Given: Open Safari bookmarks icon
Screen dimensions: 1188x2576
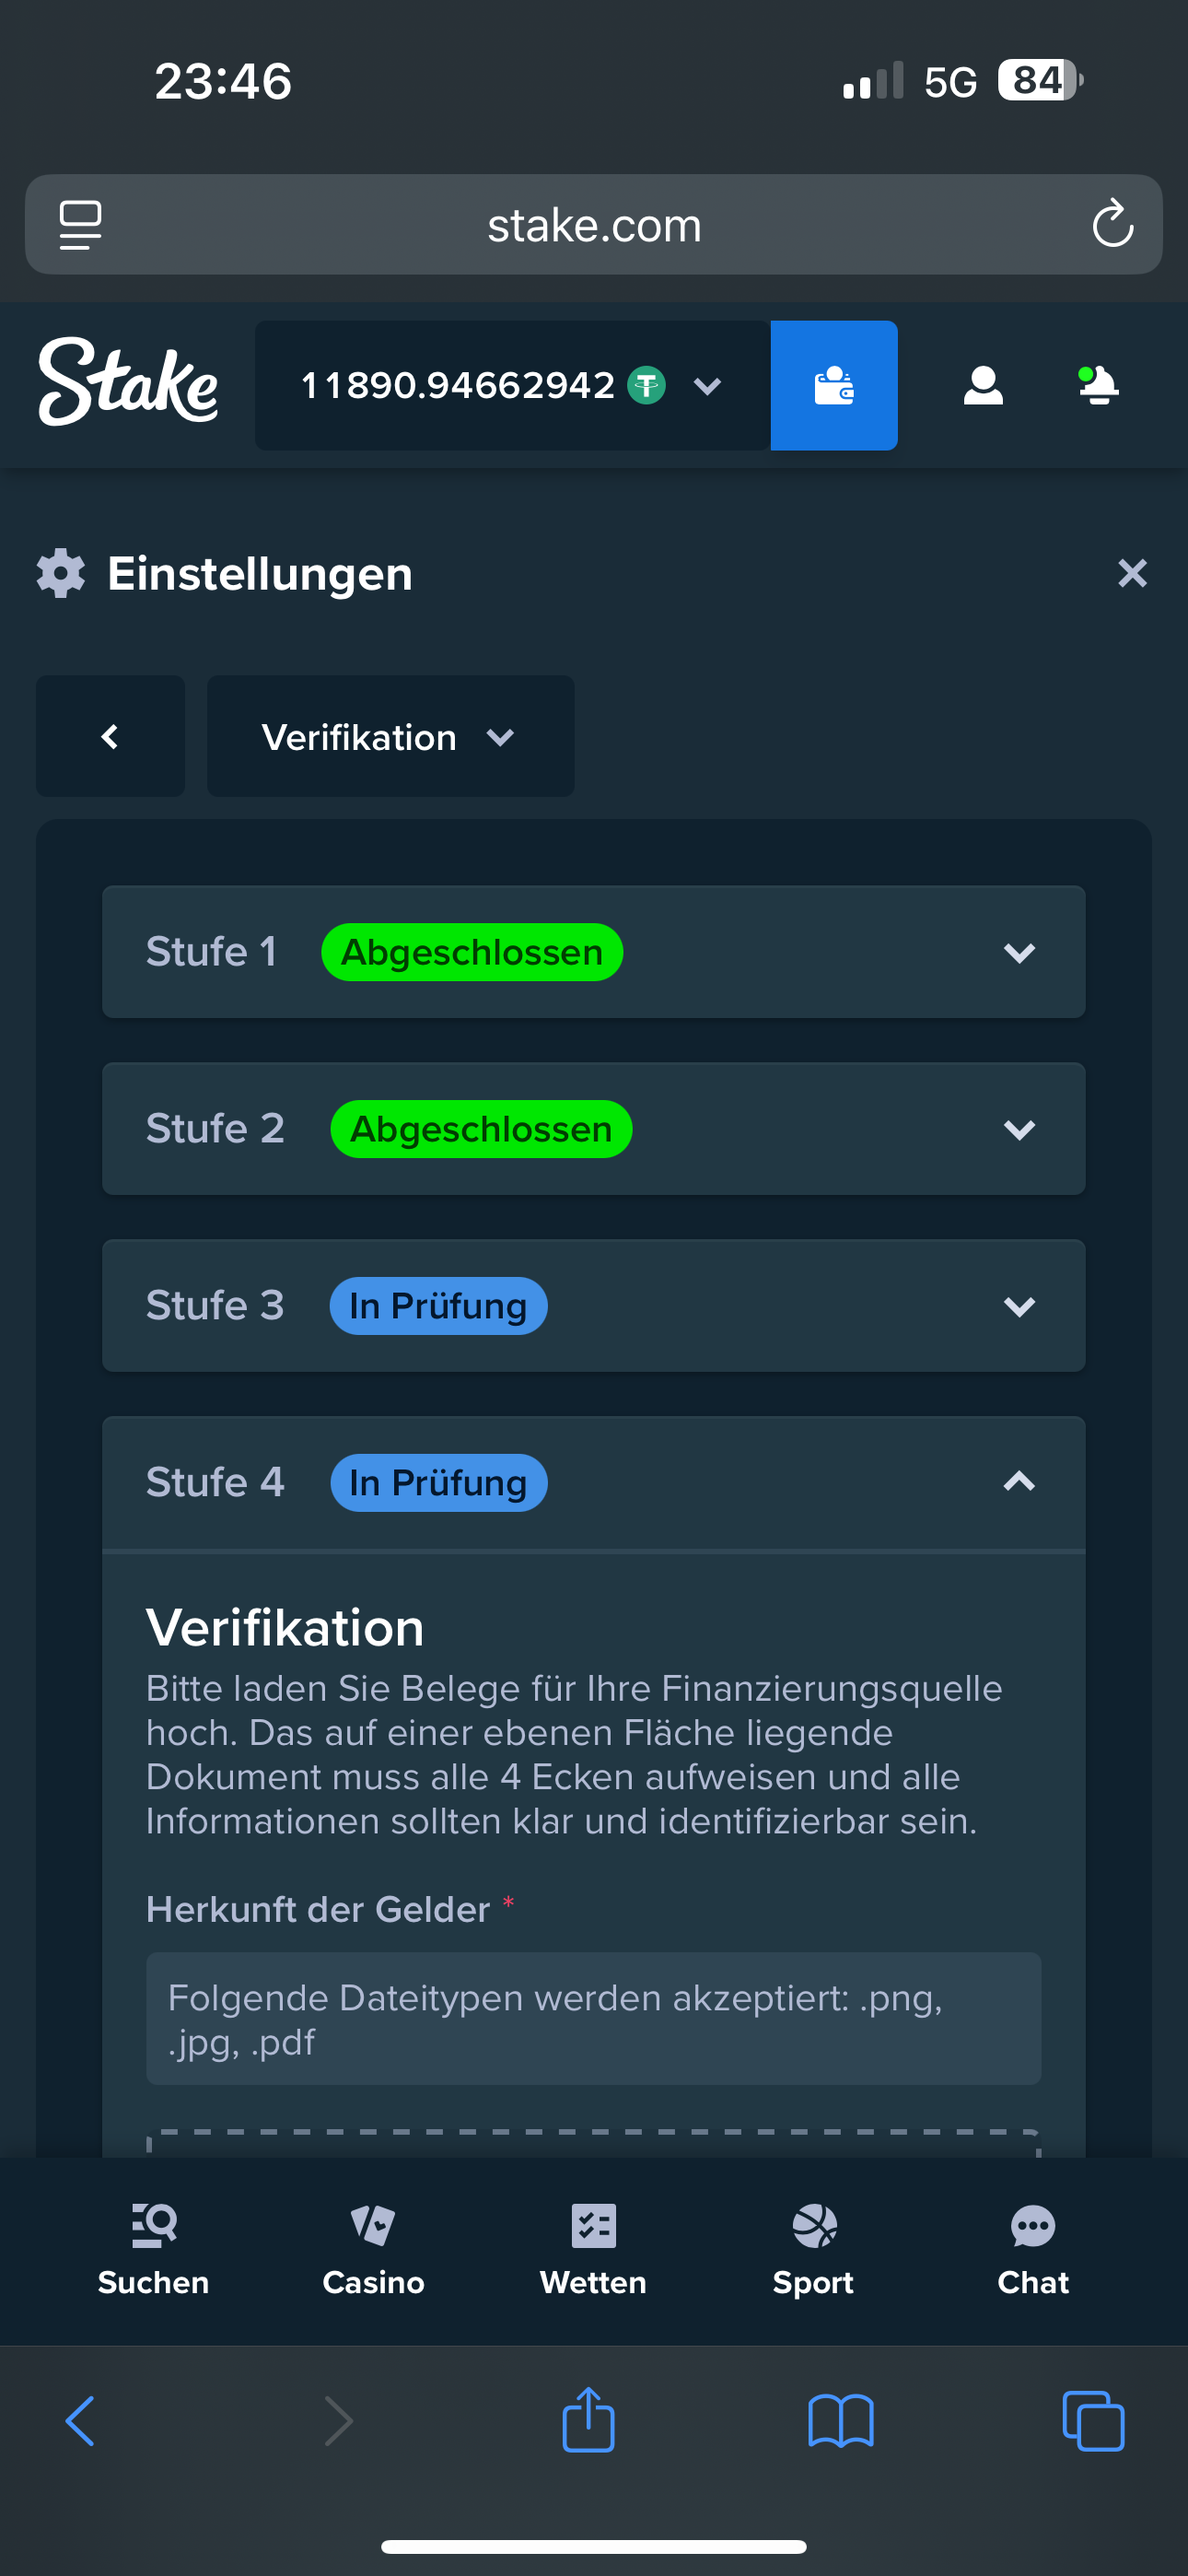Looking at the screenshot, I should coord(840,2421).
